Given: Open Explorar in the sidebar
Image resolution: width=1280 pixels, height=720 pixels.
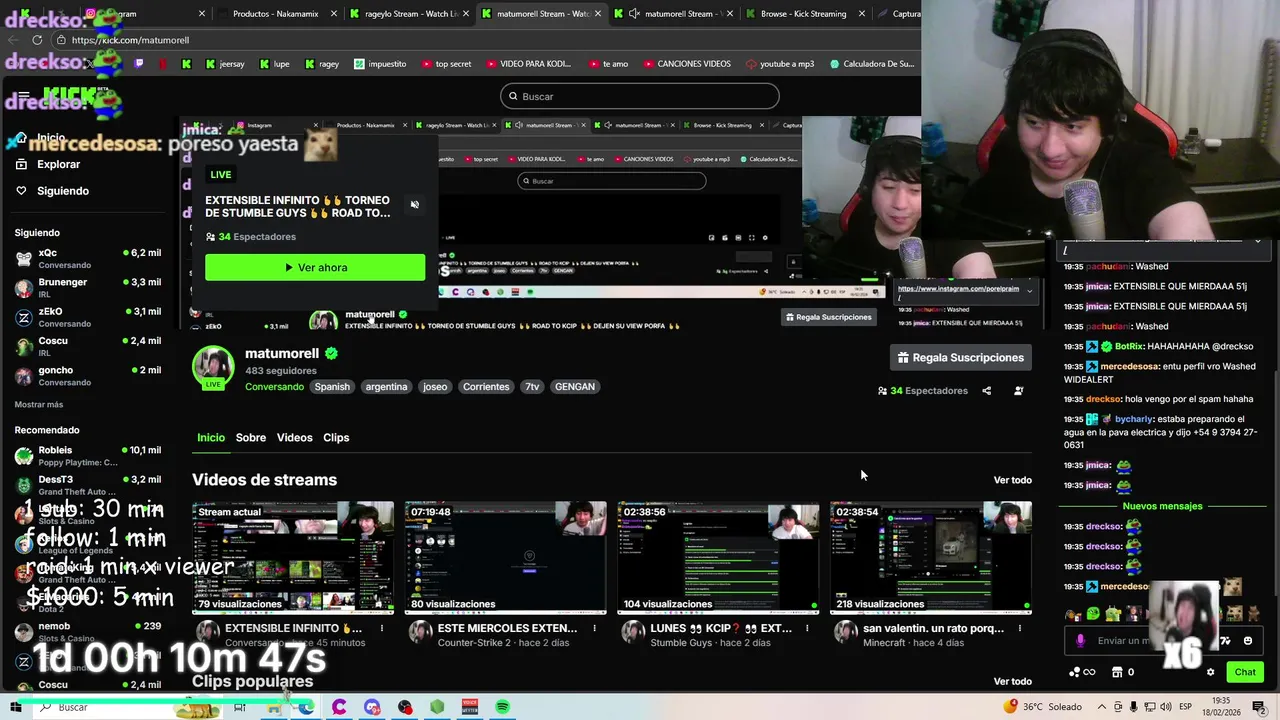Looking at the screenshot, I should point(58,164).
